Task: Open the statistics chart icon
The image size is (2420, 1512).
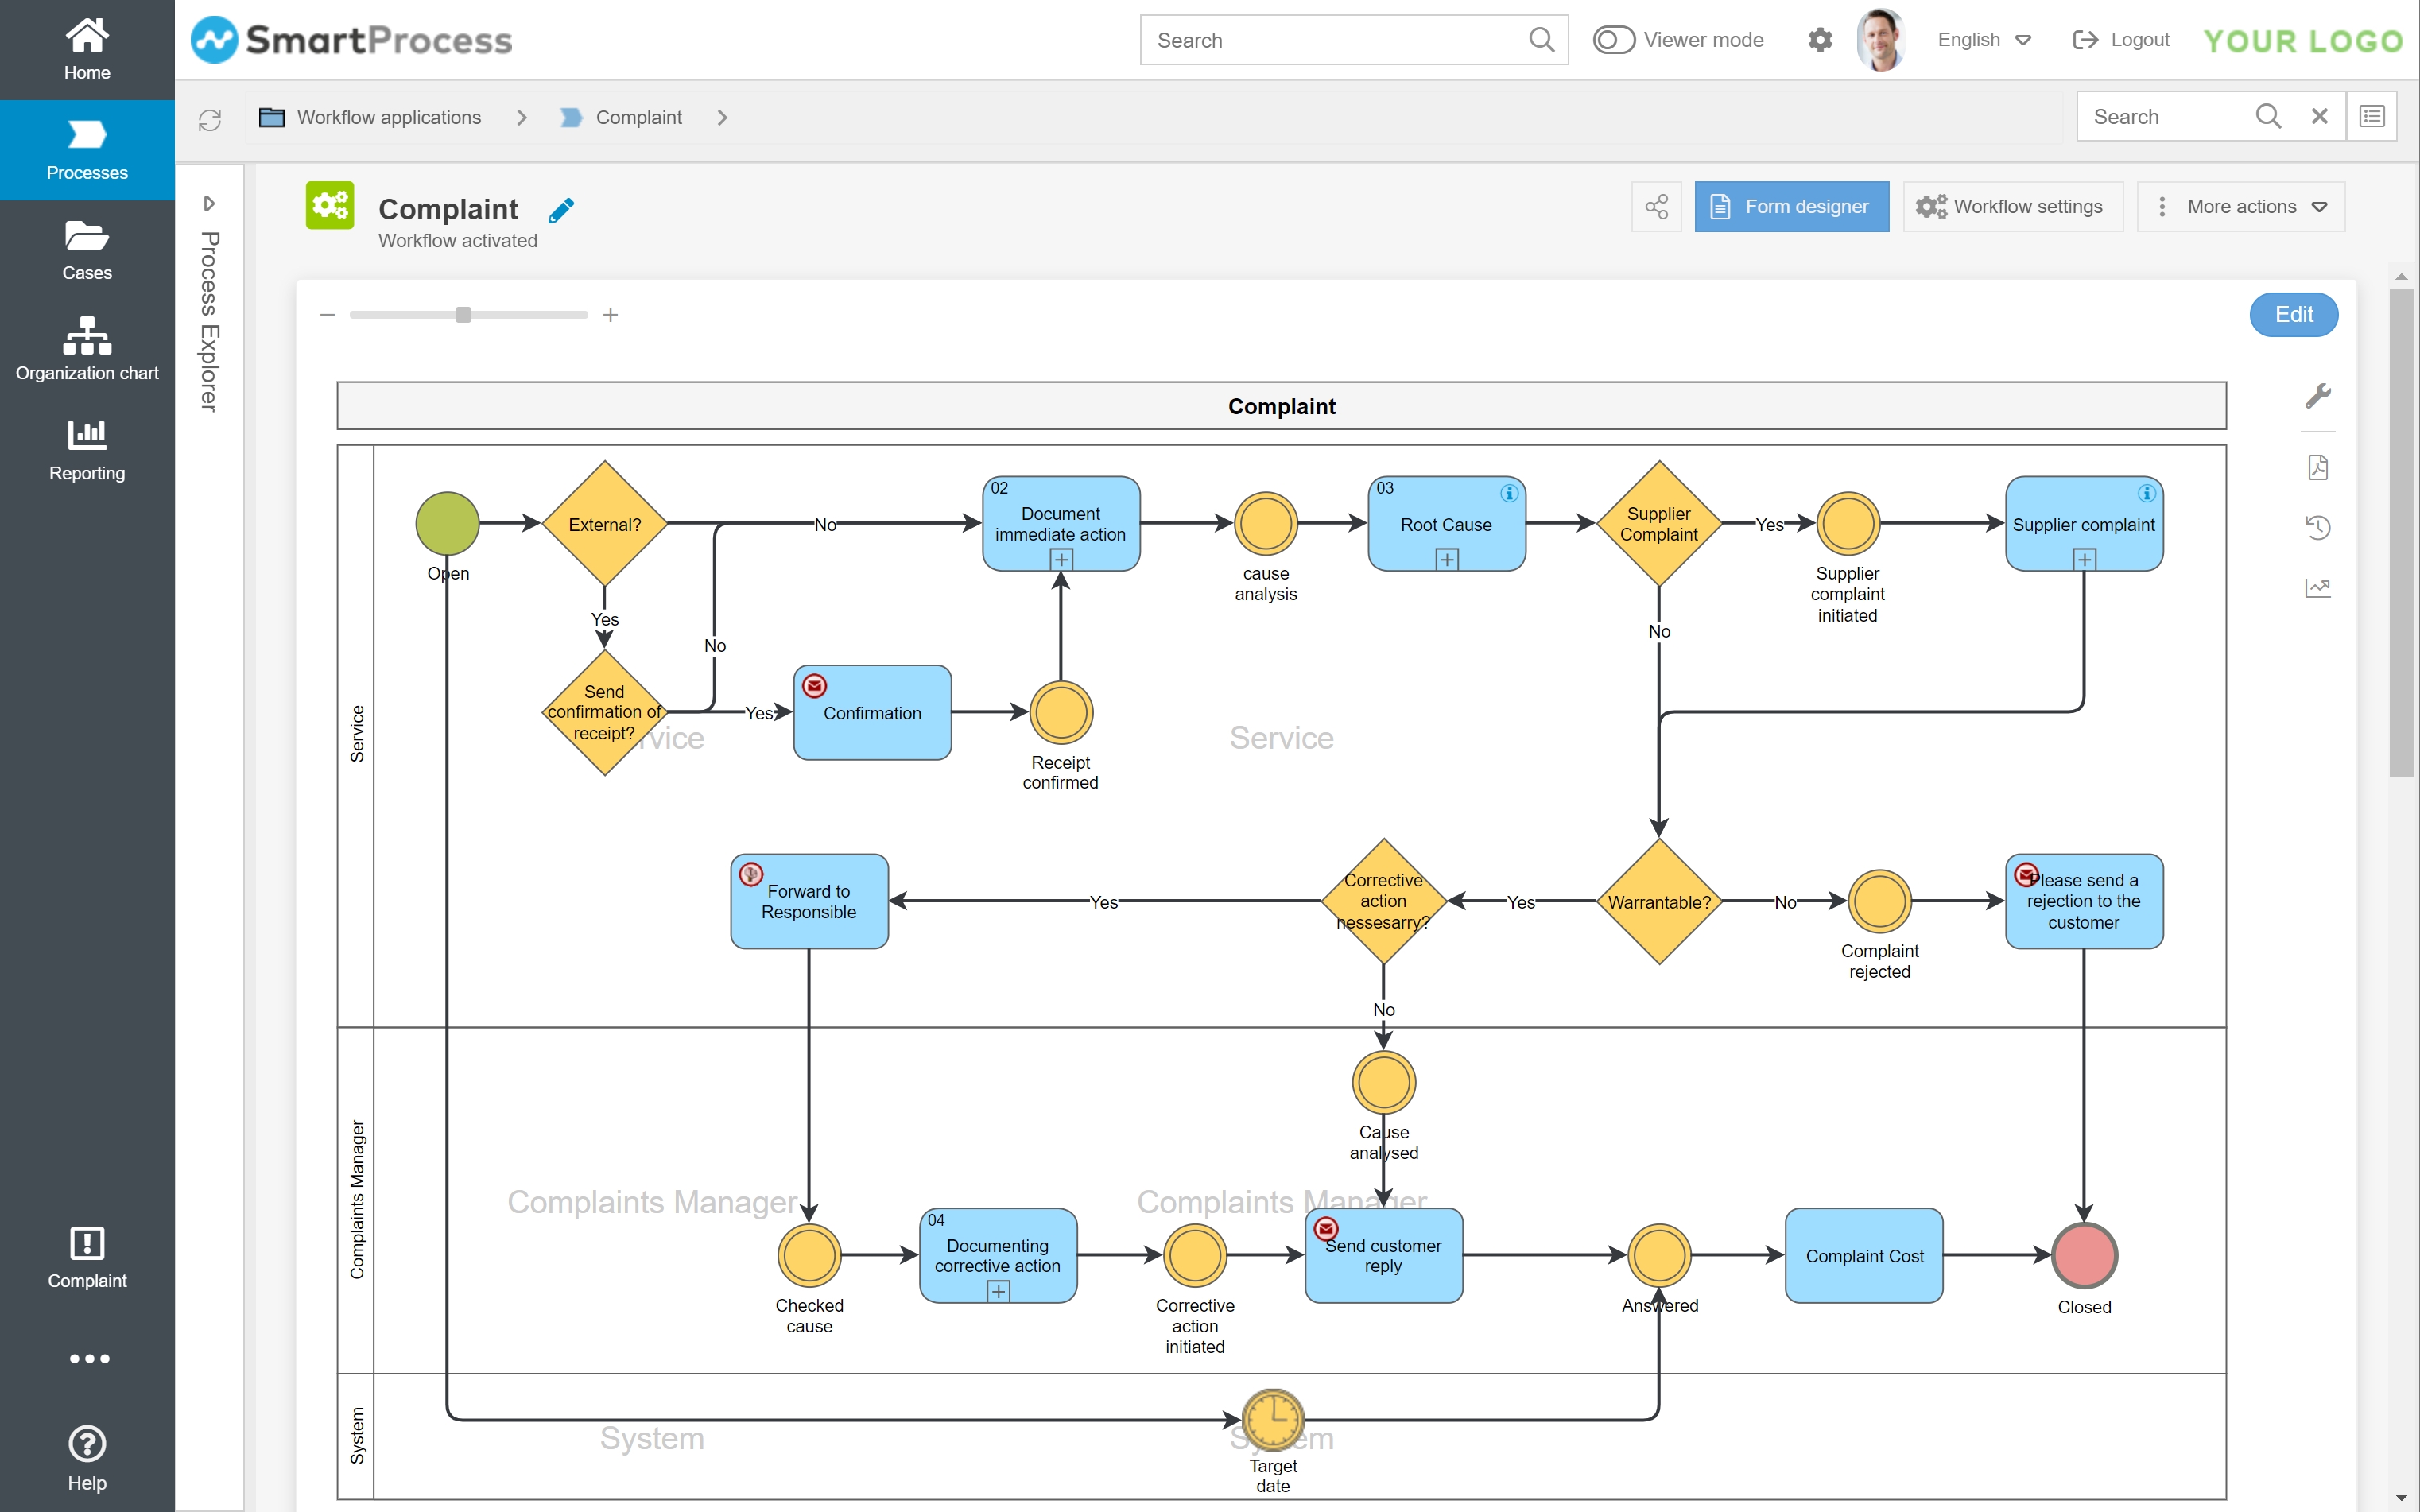Action: (x=2317, y=588)
